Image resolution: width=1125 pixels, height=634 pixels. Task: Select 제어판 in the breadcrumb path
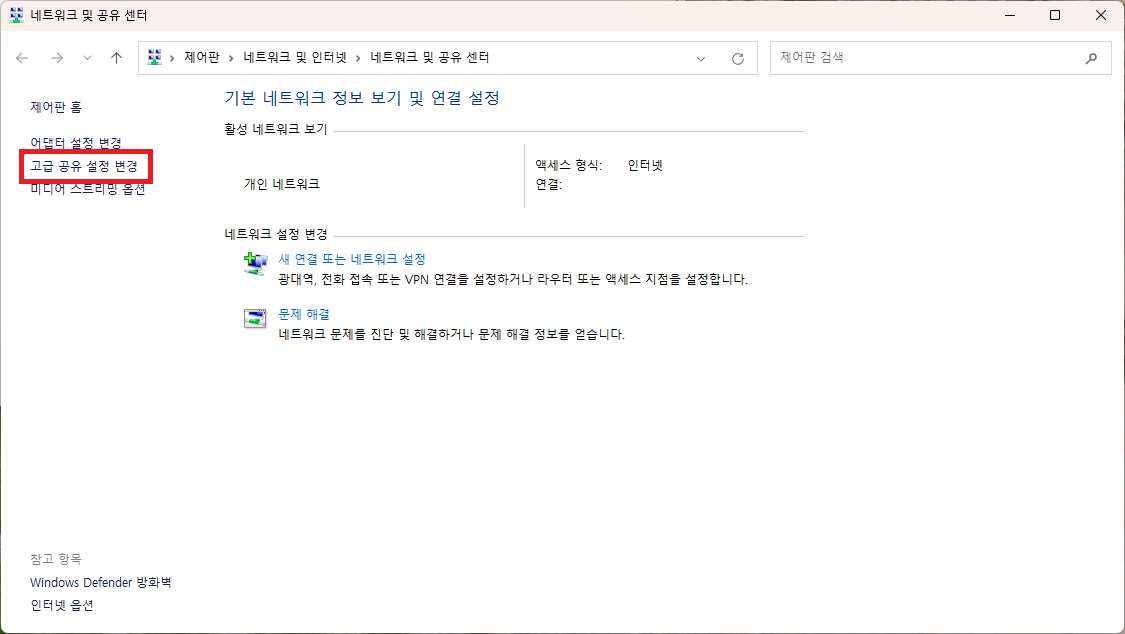(201, 57)
